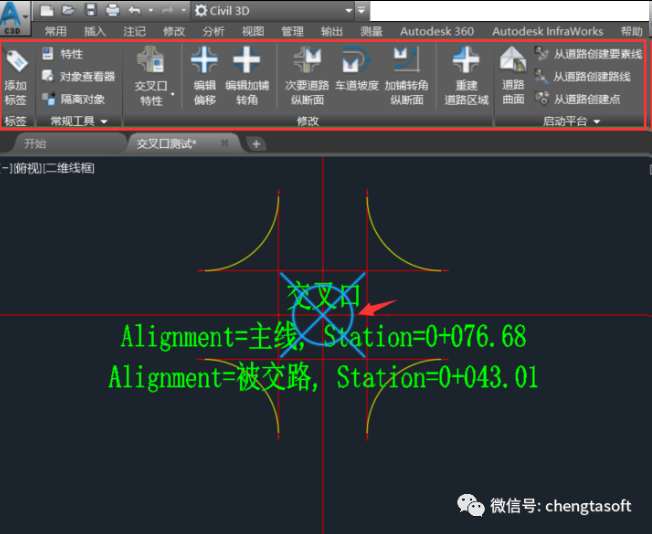
Task: Click the 对象查看器 tool
Action: pyautogui.click(x=78, y=76)
